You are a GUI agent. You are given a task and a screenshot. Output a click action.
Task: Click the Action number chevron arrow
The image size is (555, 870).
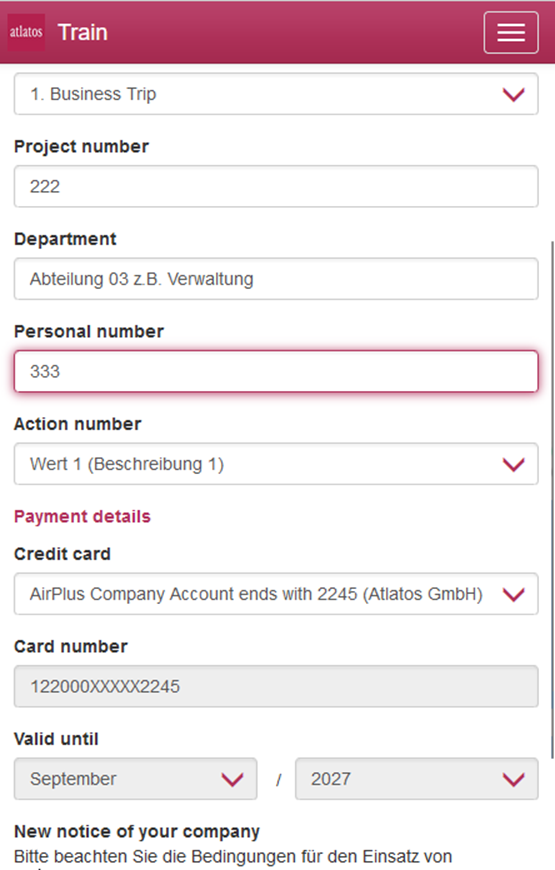coord(513,464)
